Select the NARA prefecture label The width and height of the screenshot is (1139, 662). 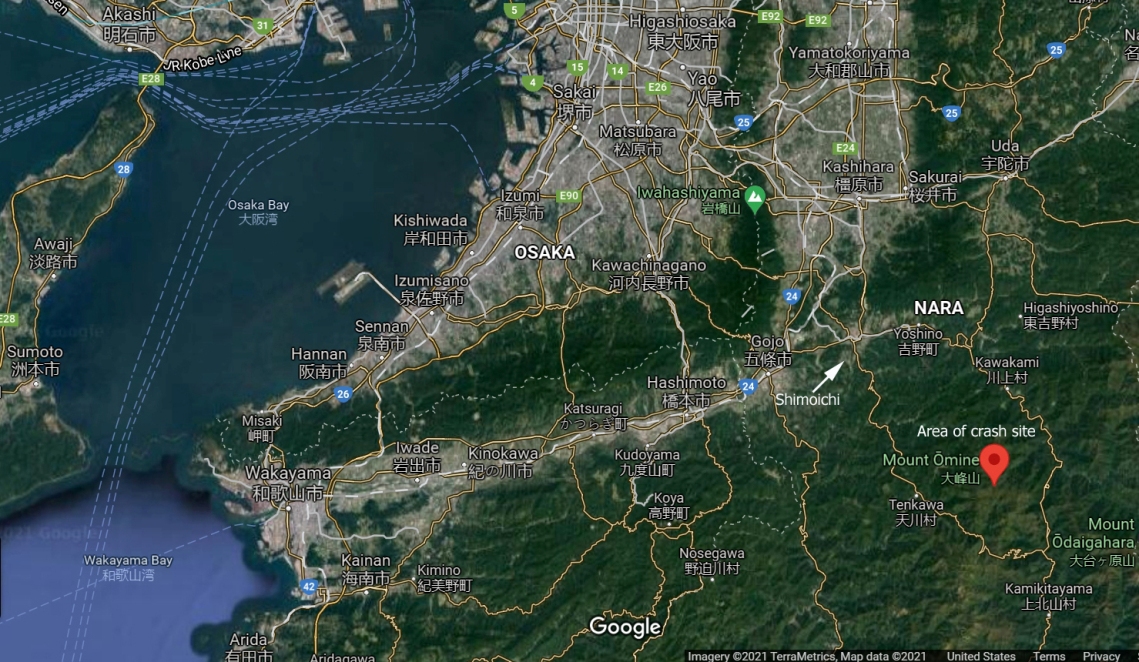click(x=938, y=308)
